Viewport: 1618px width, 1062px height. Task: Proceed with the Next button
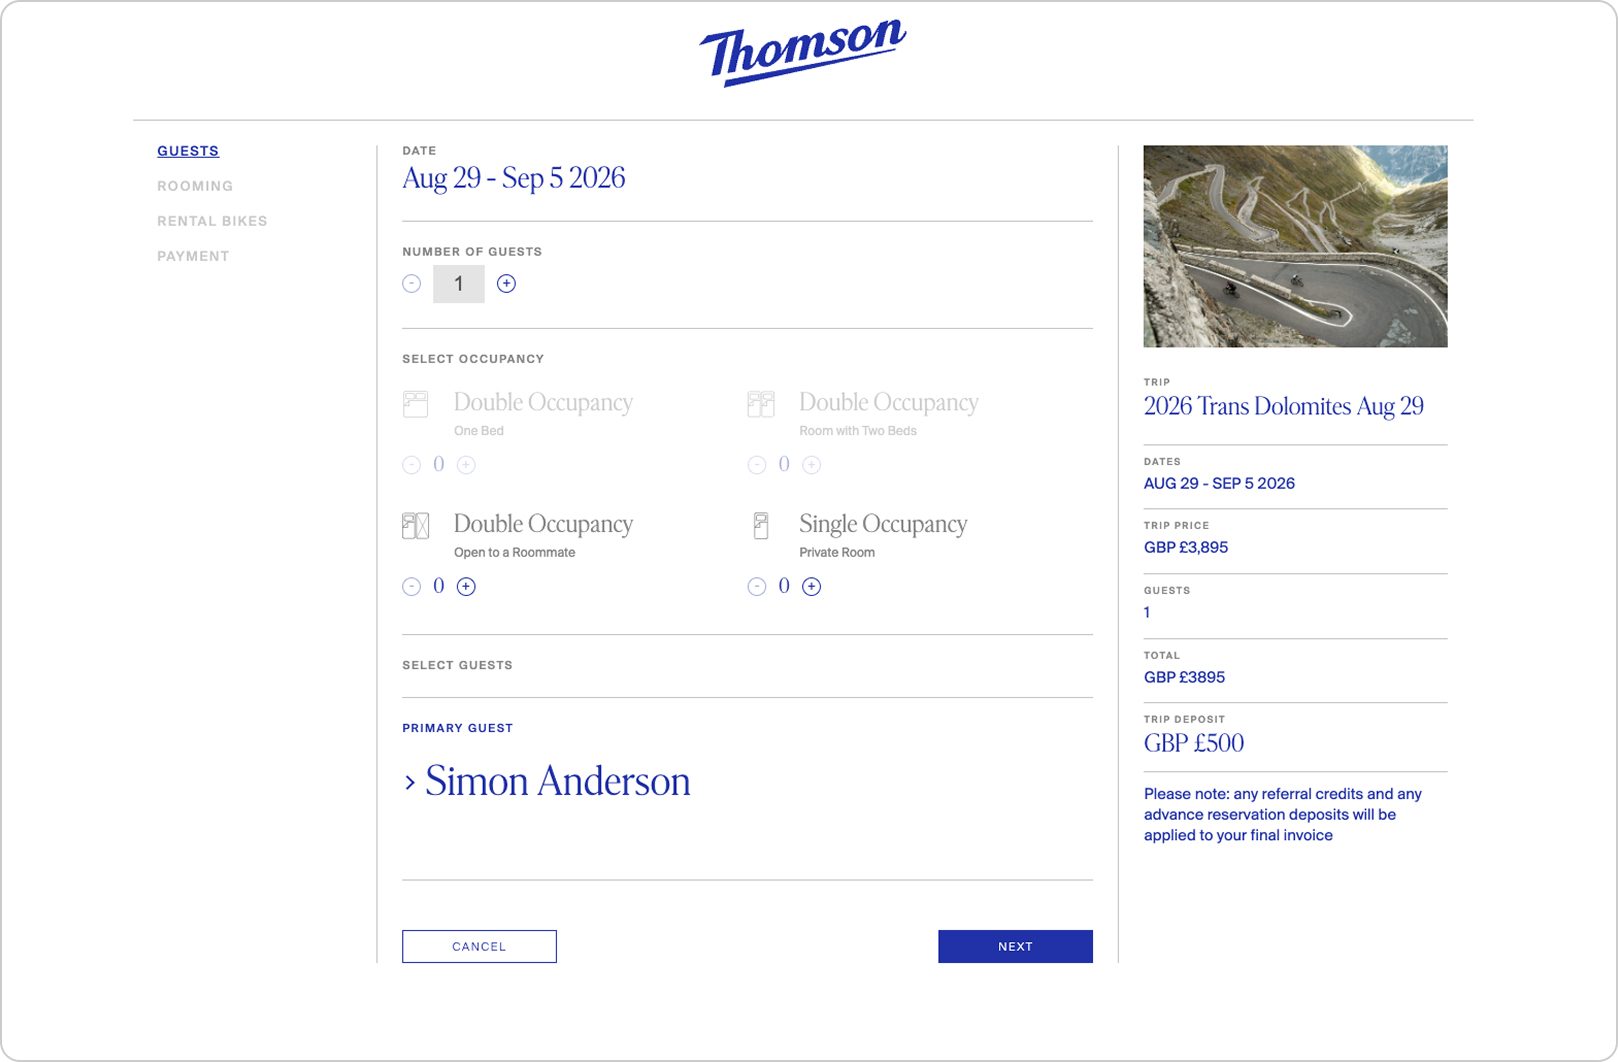pyautogui.click(x=1015, y=947)
